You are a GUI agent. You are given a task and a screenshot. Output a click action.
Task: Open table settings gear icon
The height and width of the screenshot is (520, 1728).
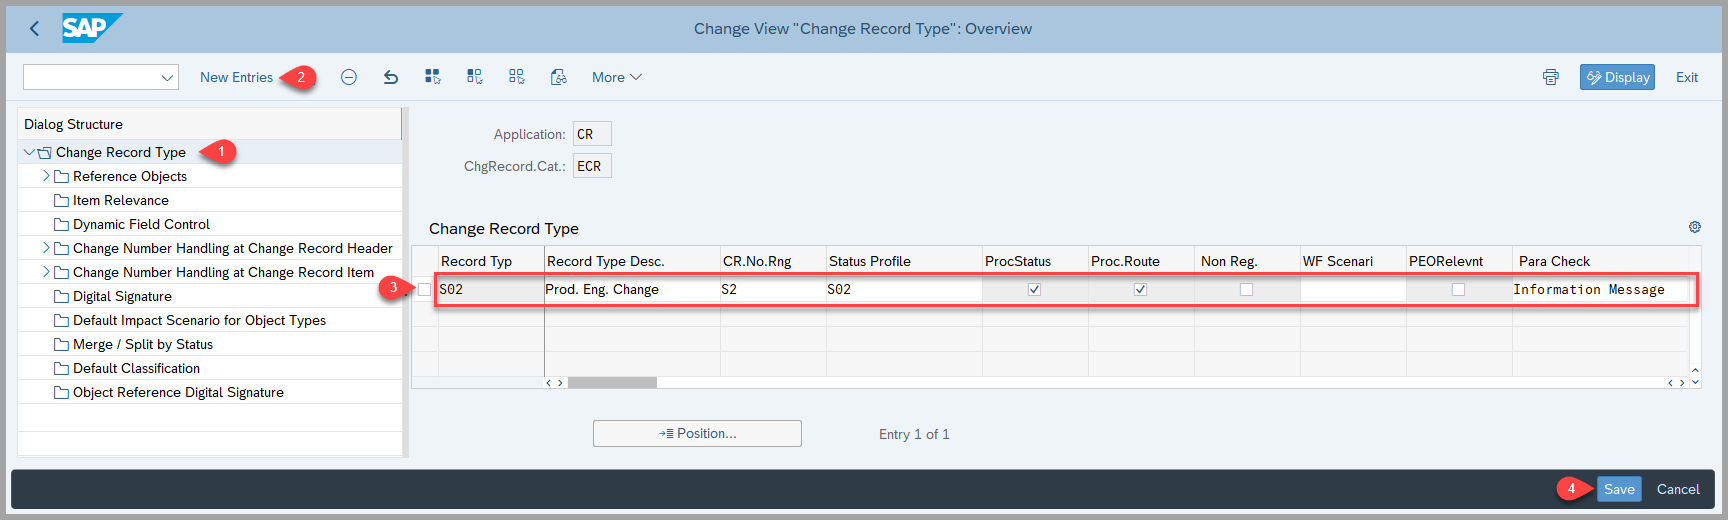click(1695, 227)
